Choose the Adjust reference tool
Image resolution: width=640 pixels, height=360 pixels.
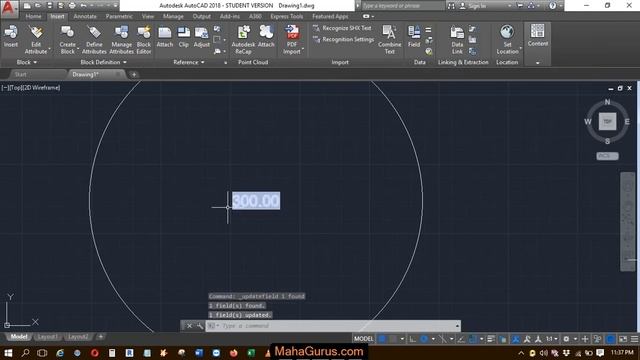[x=202, y=37]
